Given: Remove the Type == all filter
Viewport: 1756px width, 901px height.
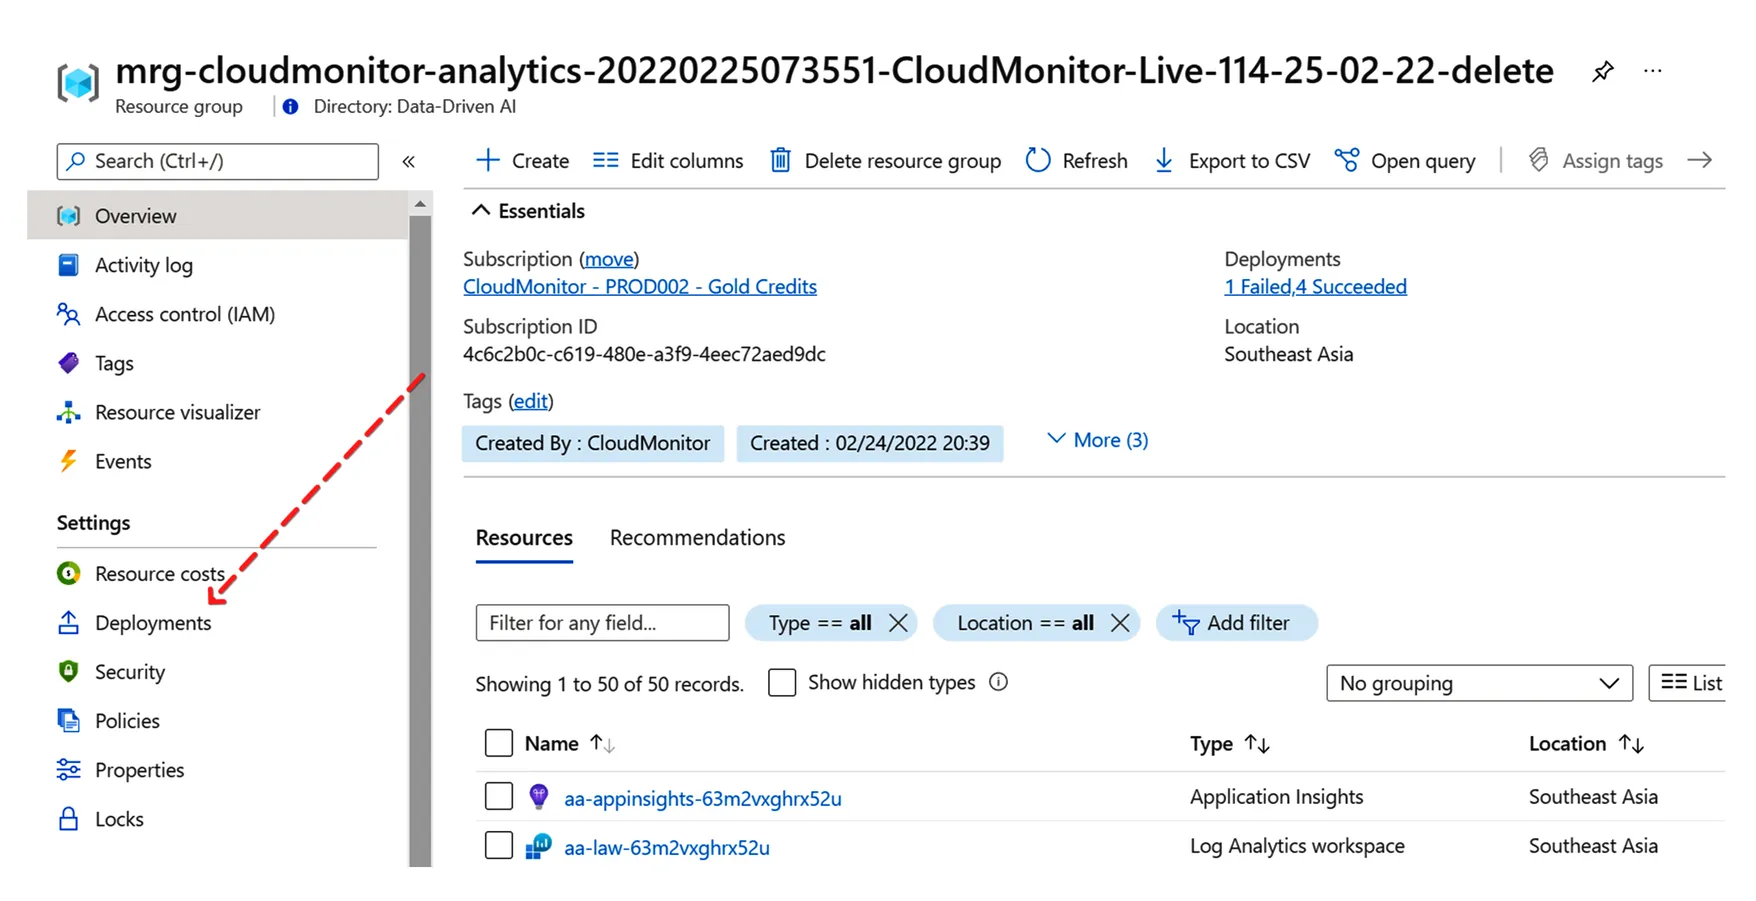Looking at the screenshot, I should pyautogui.click(x=898, y=623).
